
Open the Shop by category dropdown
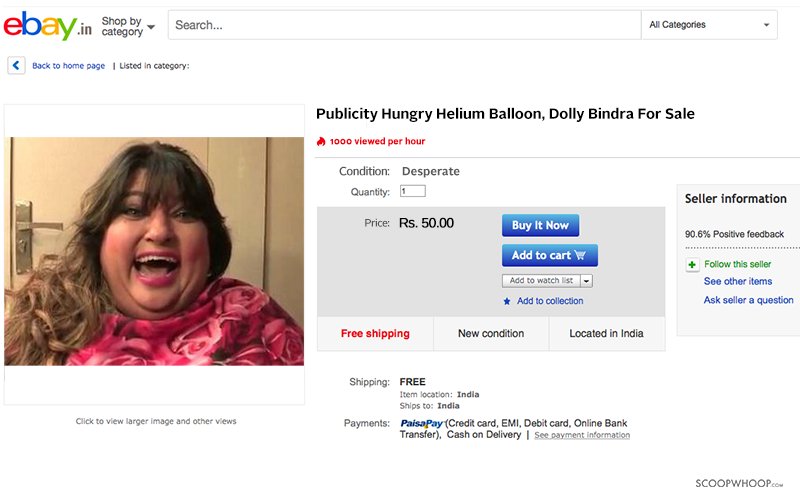pyautogui.click(x=128, y=26)
